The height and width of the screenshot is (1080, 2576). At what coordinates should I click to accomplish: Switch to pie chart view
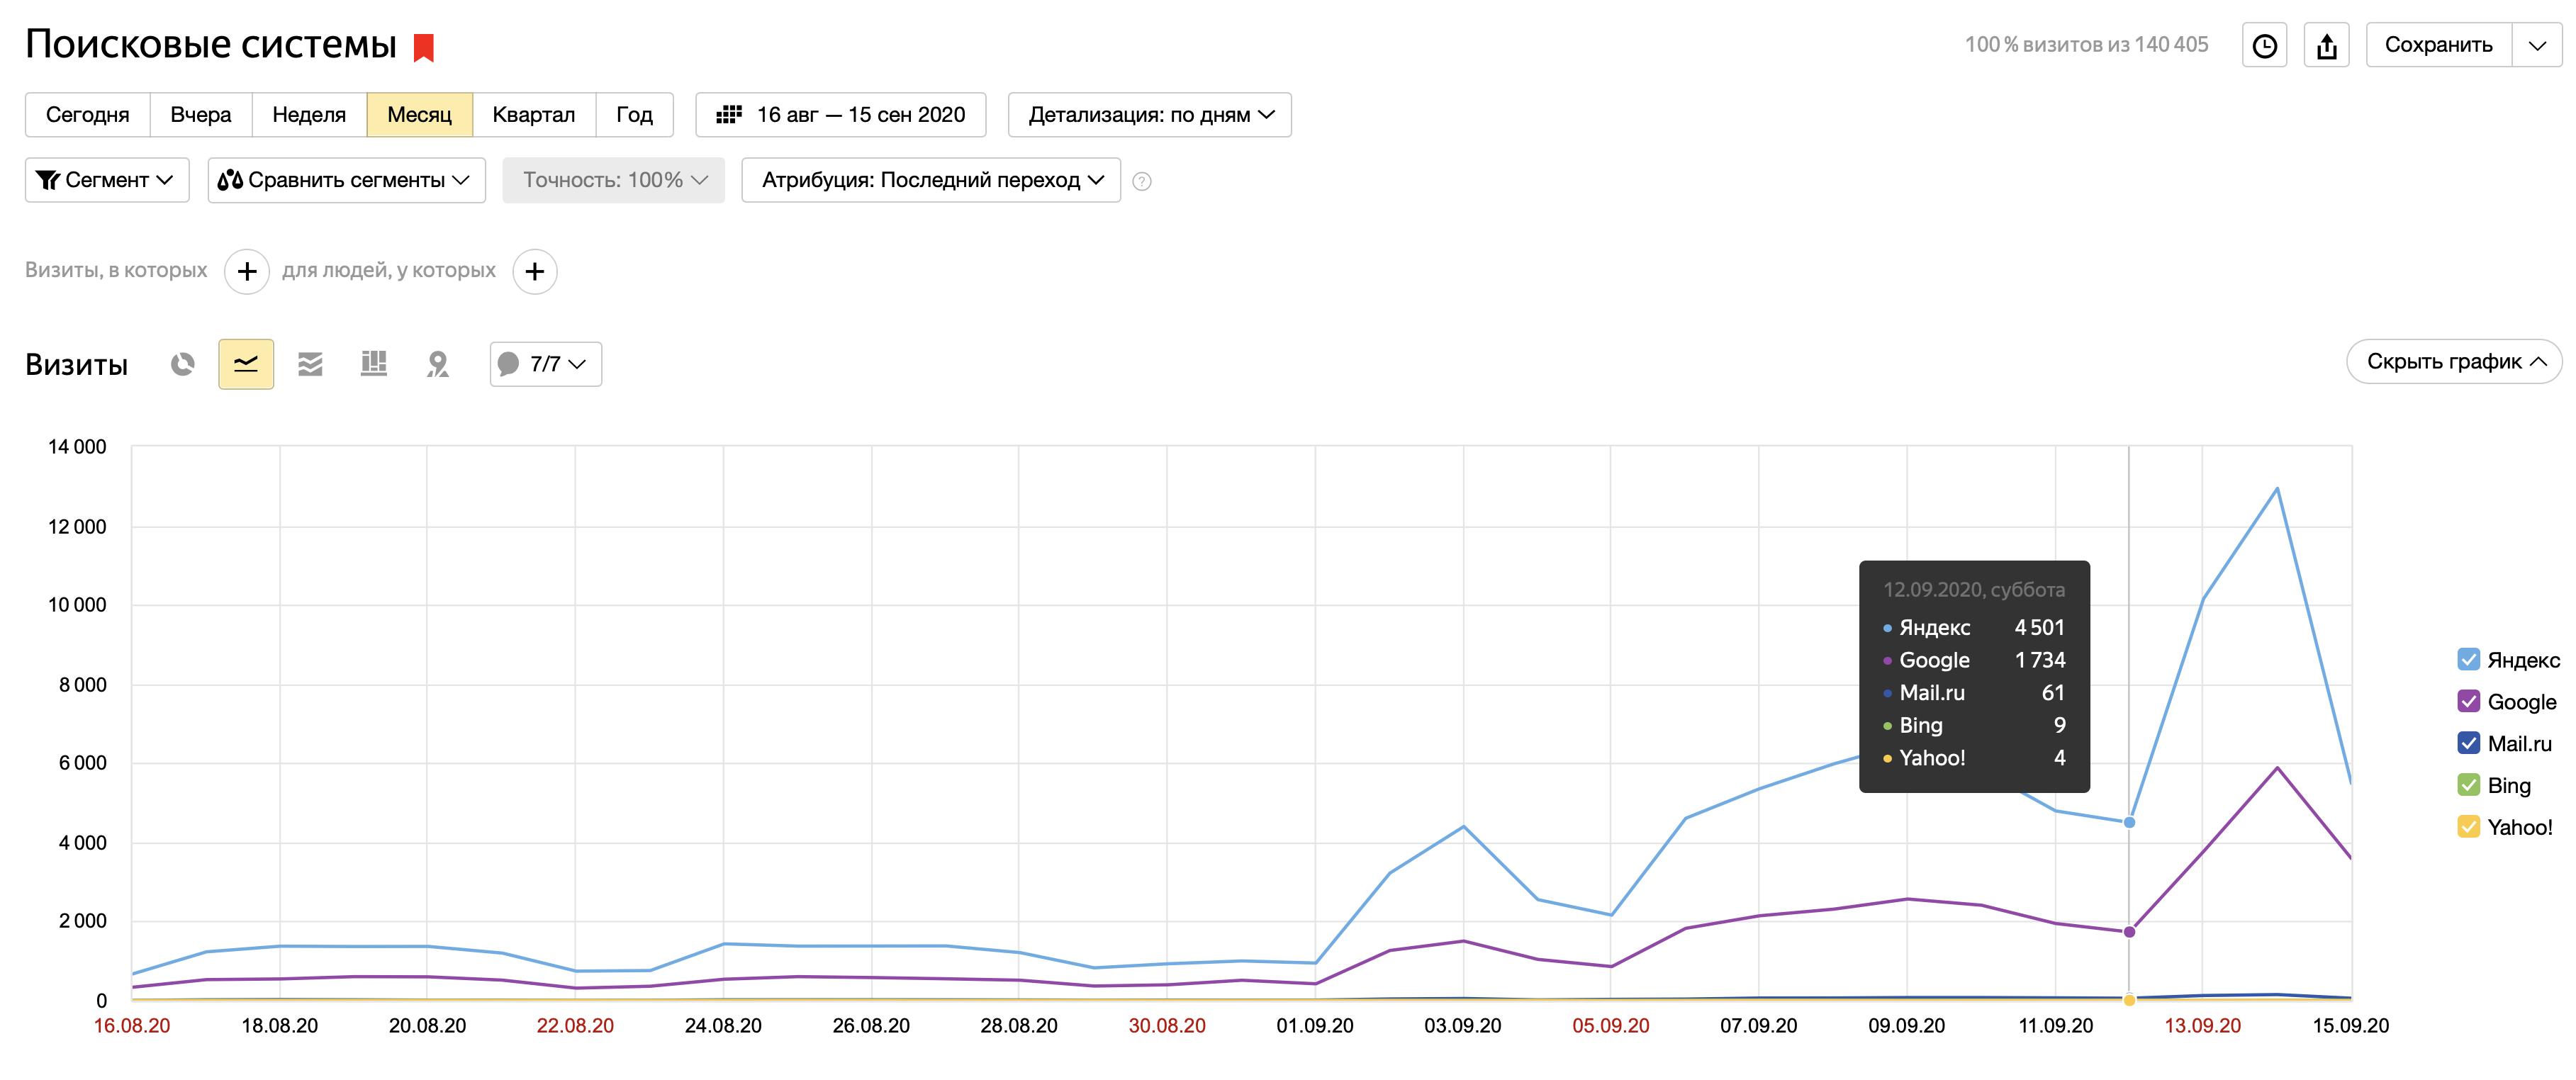pyautogui.click(x=182, y=364)
